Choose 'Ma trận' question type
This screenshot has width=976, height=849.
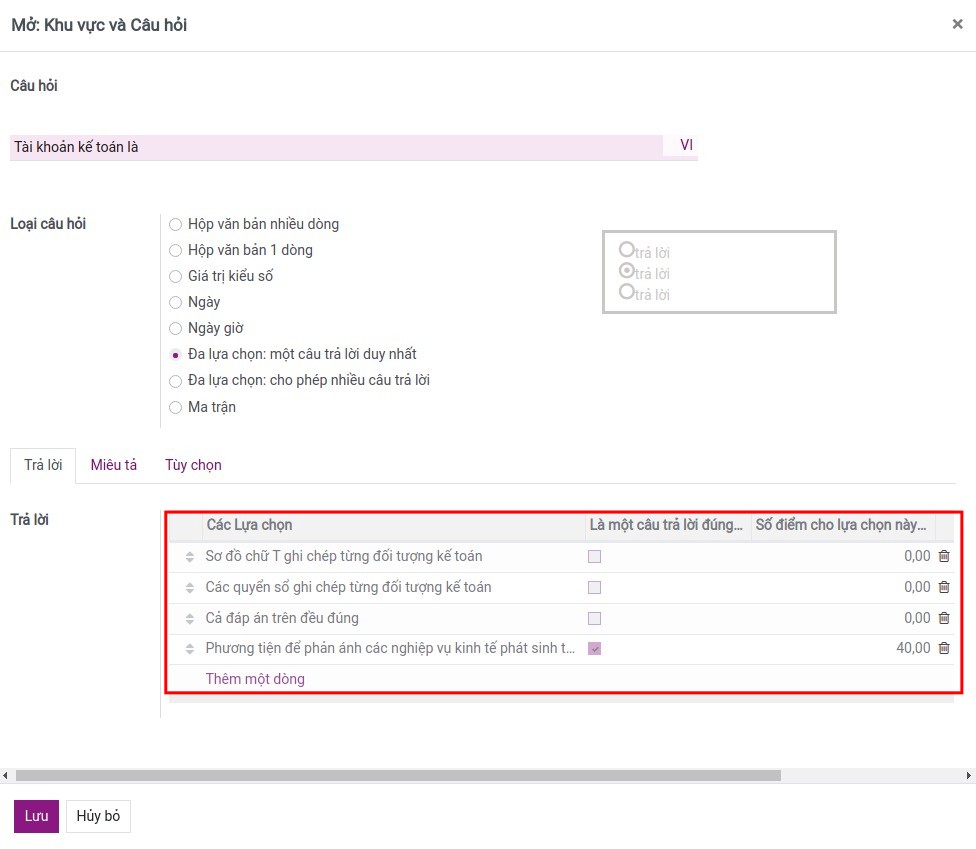coord(176,407)
